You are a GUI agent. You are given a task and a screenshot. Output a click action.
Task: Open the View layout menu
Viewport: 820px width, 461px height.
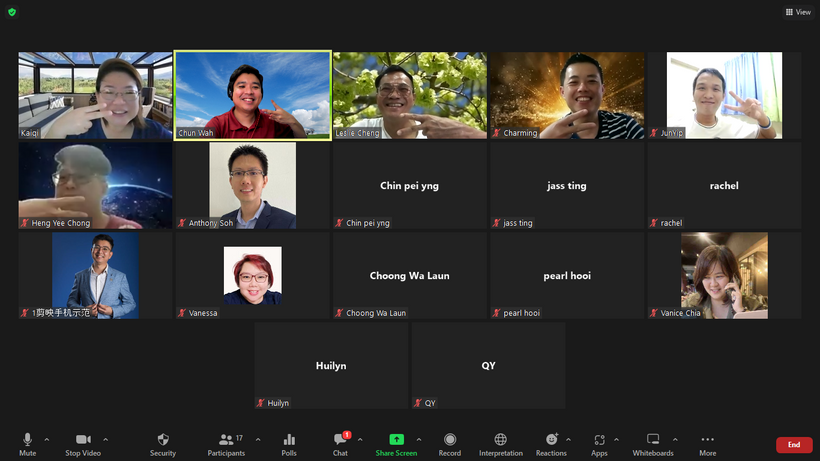coord(798,12)
